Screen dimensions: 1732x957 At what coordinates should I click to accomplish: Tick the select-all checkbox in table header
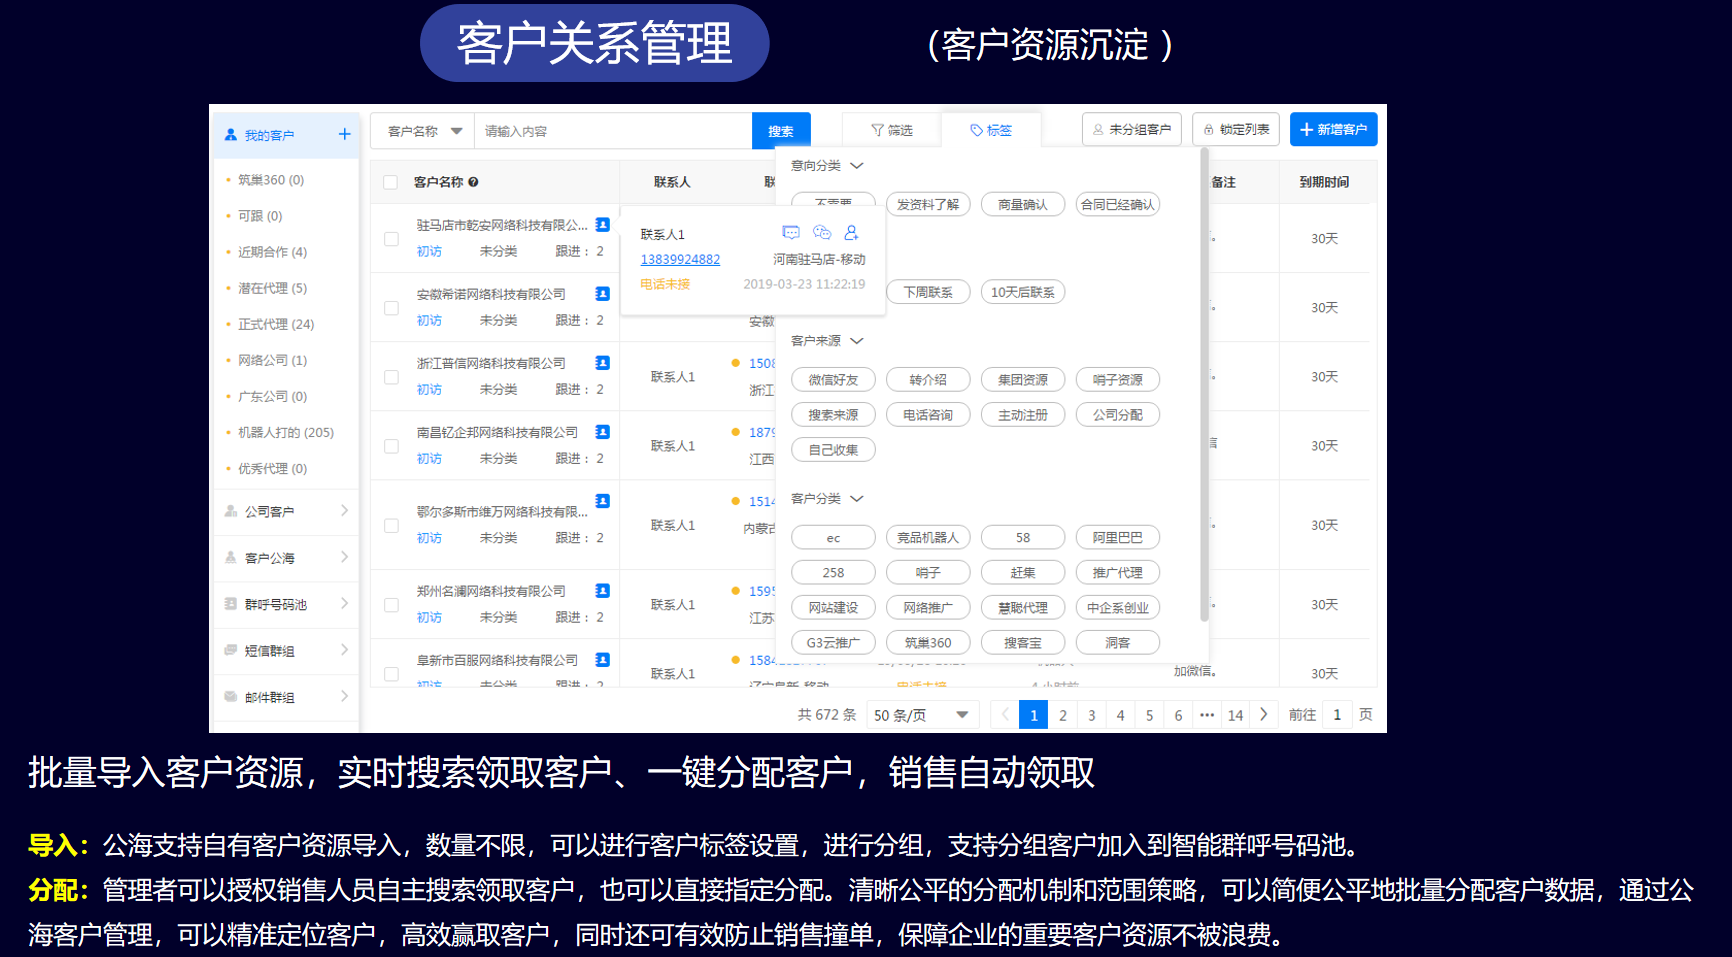tap(391, 182)
